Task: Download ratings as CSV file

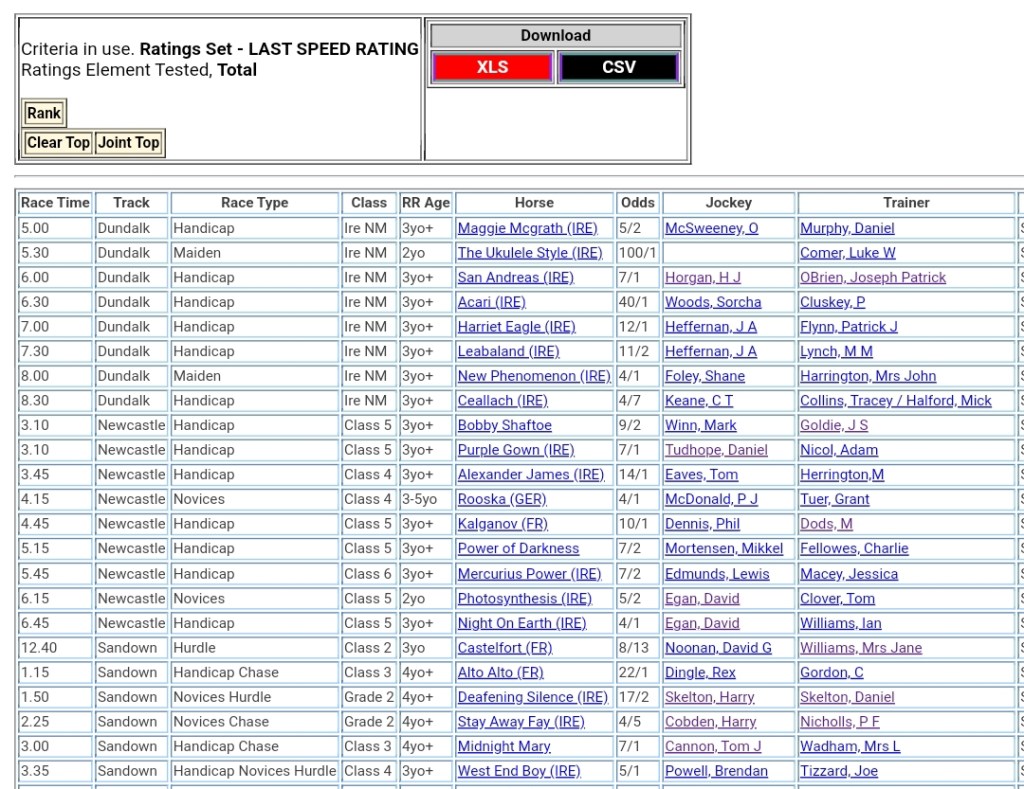Action: [x=618, y=67]
